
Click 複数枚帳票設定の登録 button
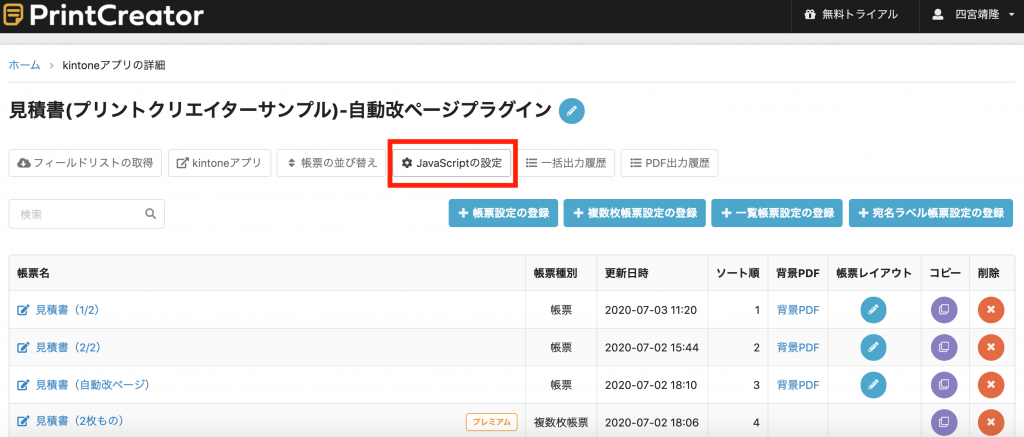click(x=635, y=213)
